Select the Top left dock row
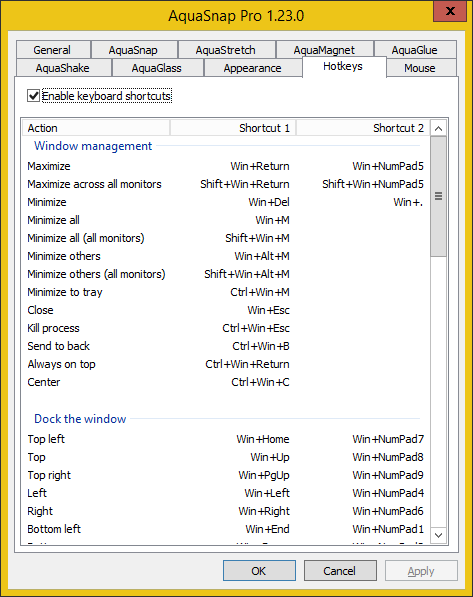This screenshot has height=597, width=473. [226, 439]
